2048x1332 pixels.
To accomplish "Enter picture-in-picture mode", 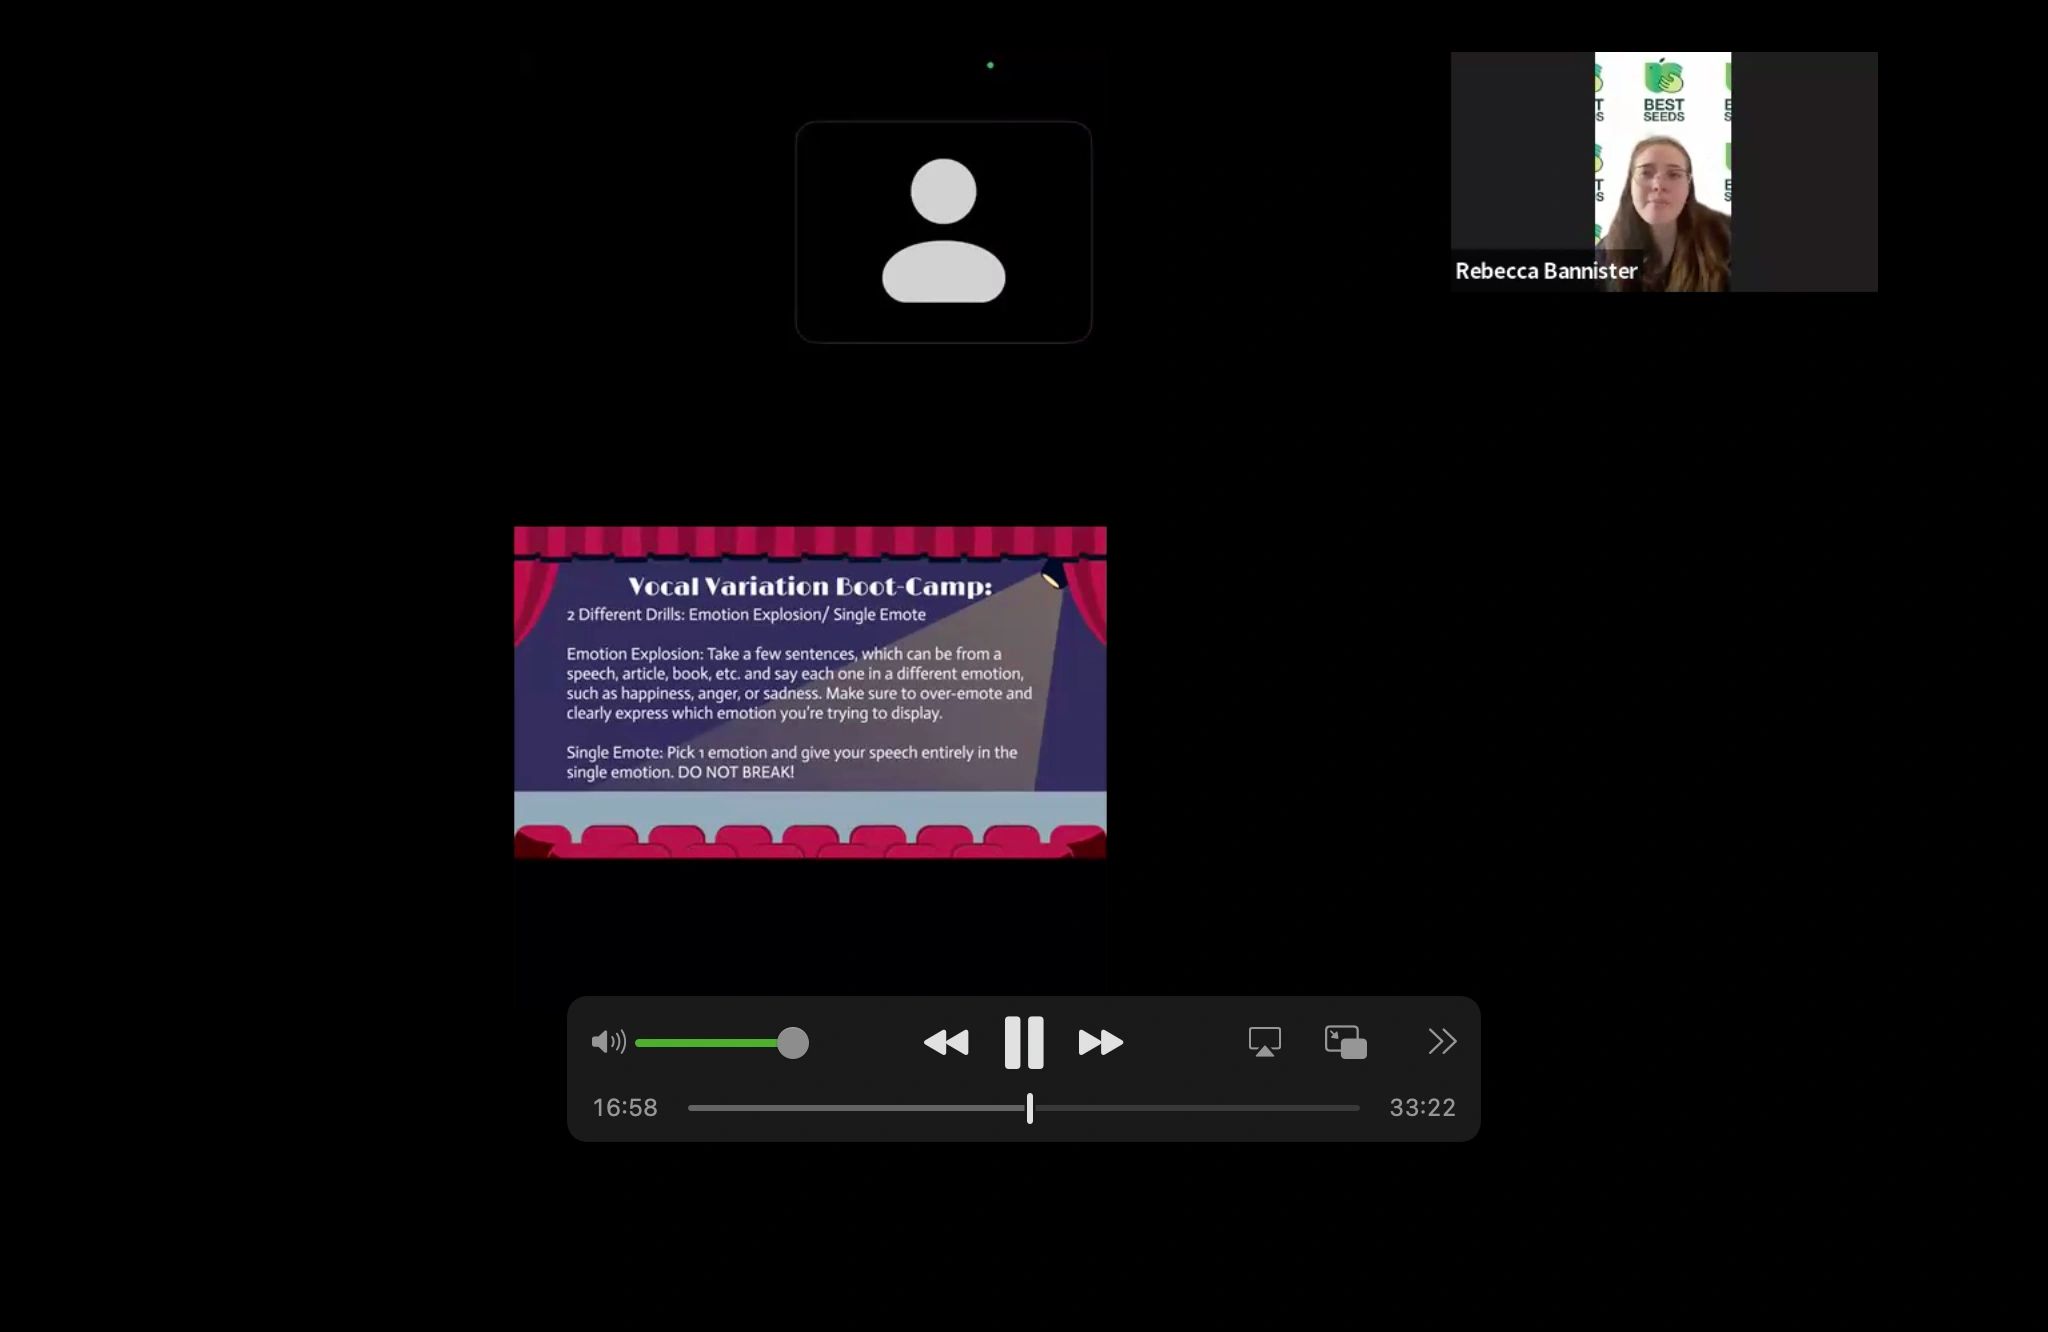I will pos(1343,1041).
